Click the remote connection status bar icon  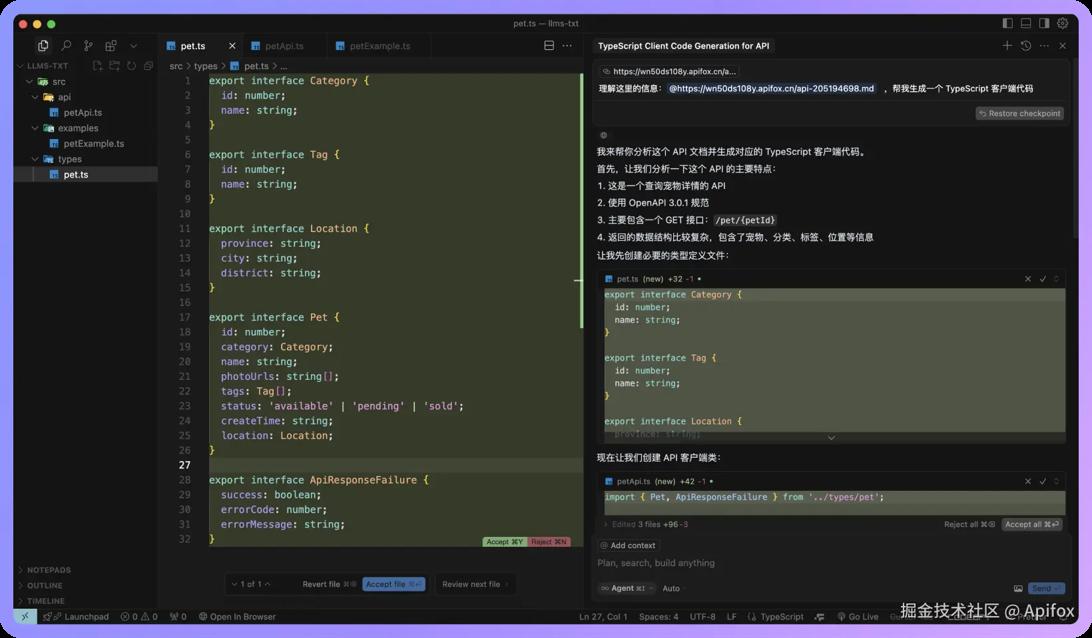[25, 616]
